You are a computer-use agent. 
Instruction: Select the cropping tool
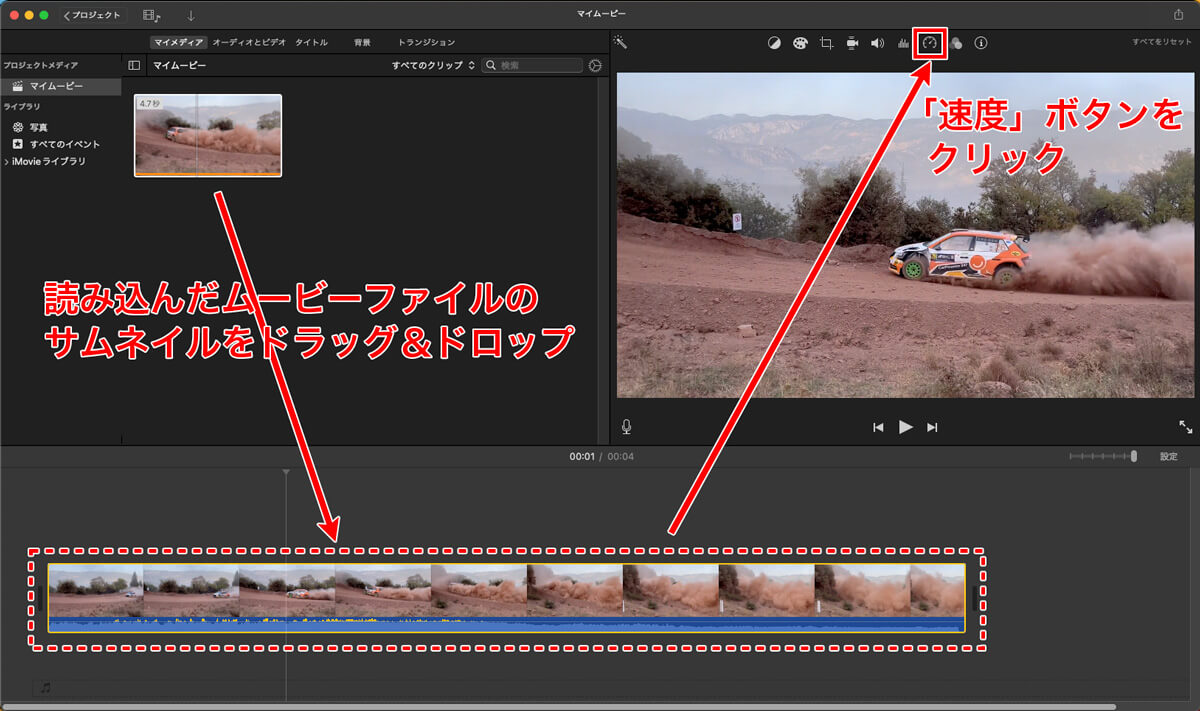[826, 43]
